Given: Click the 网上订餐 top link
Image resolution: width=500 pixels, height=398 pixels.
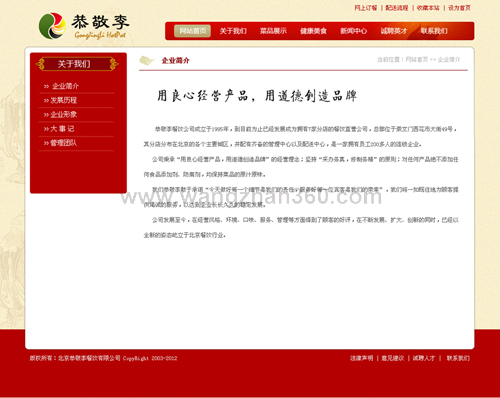Looking at the screenshot, I should tap(366, 8).
